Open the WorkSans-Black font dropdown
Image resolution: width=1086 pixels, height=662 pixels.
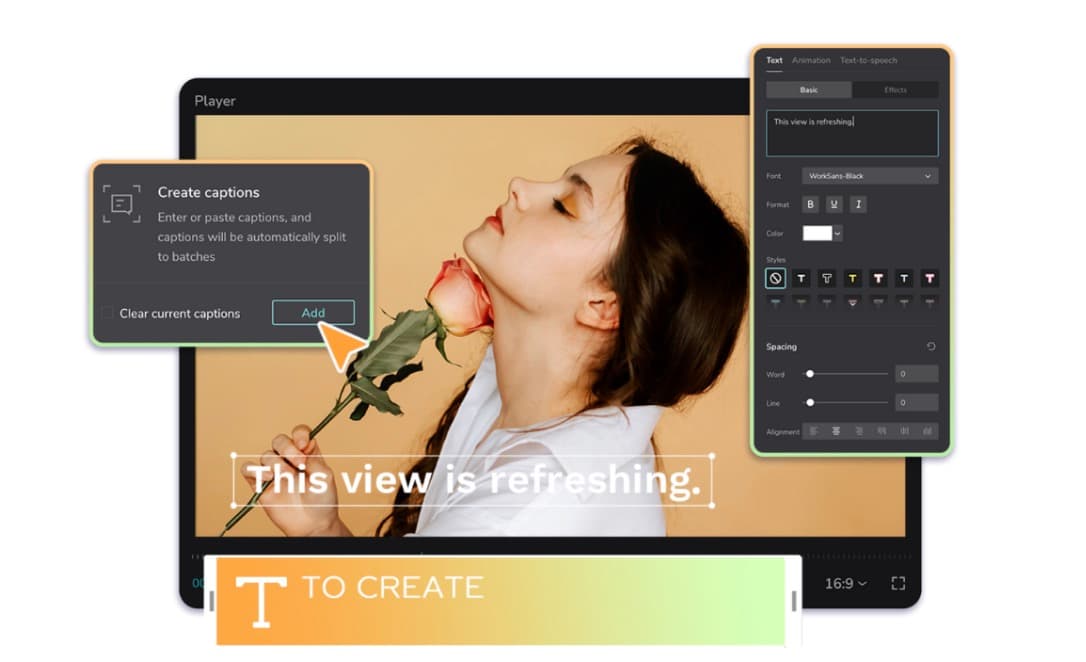pyautogui.click(x=868, y=176)
